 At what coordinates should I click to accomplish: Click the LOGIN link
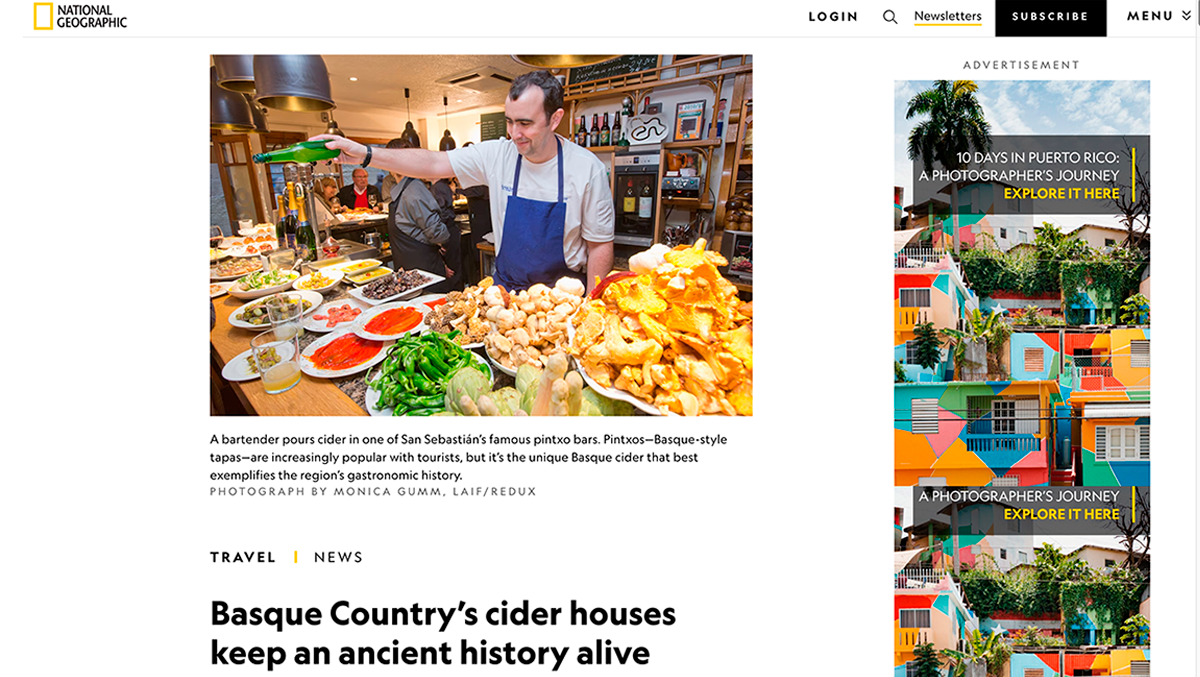(x=833, y=17)
